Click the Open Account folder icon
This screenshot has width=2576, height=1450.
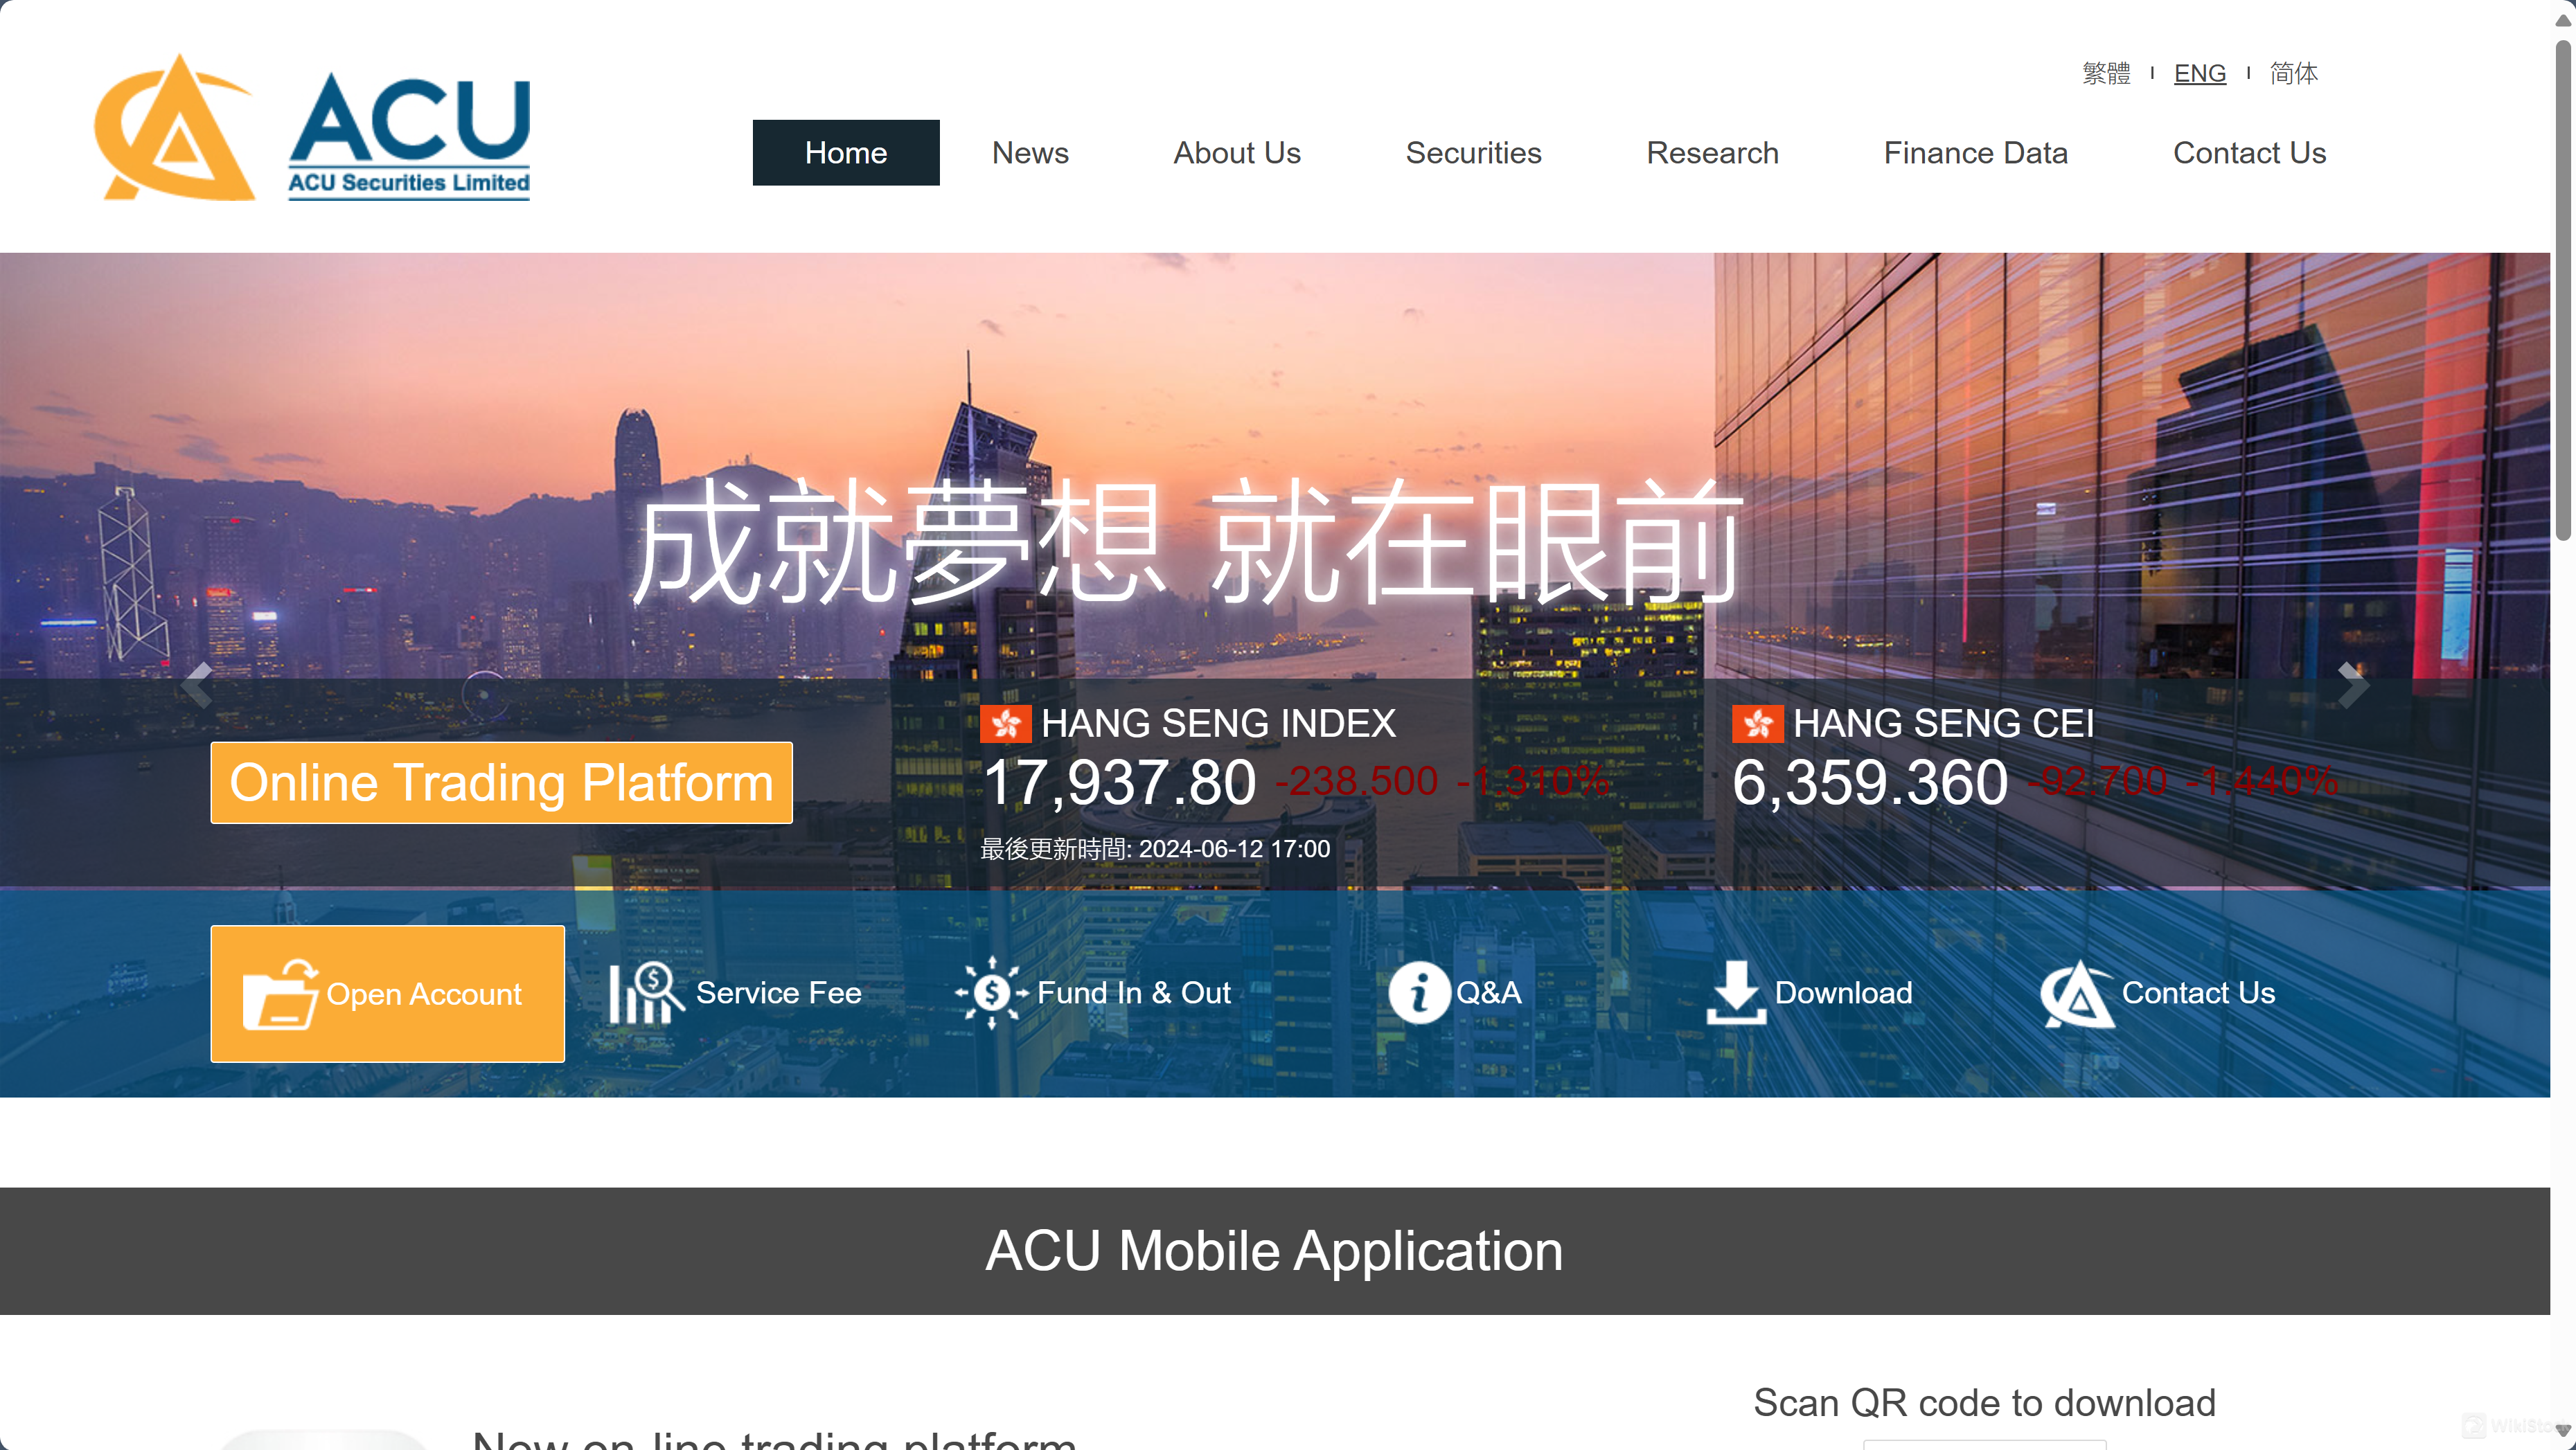[280, 994]
